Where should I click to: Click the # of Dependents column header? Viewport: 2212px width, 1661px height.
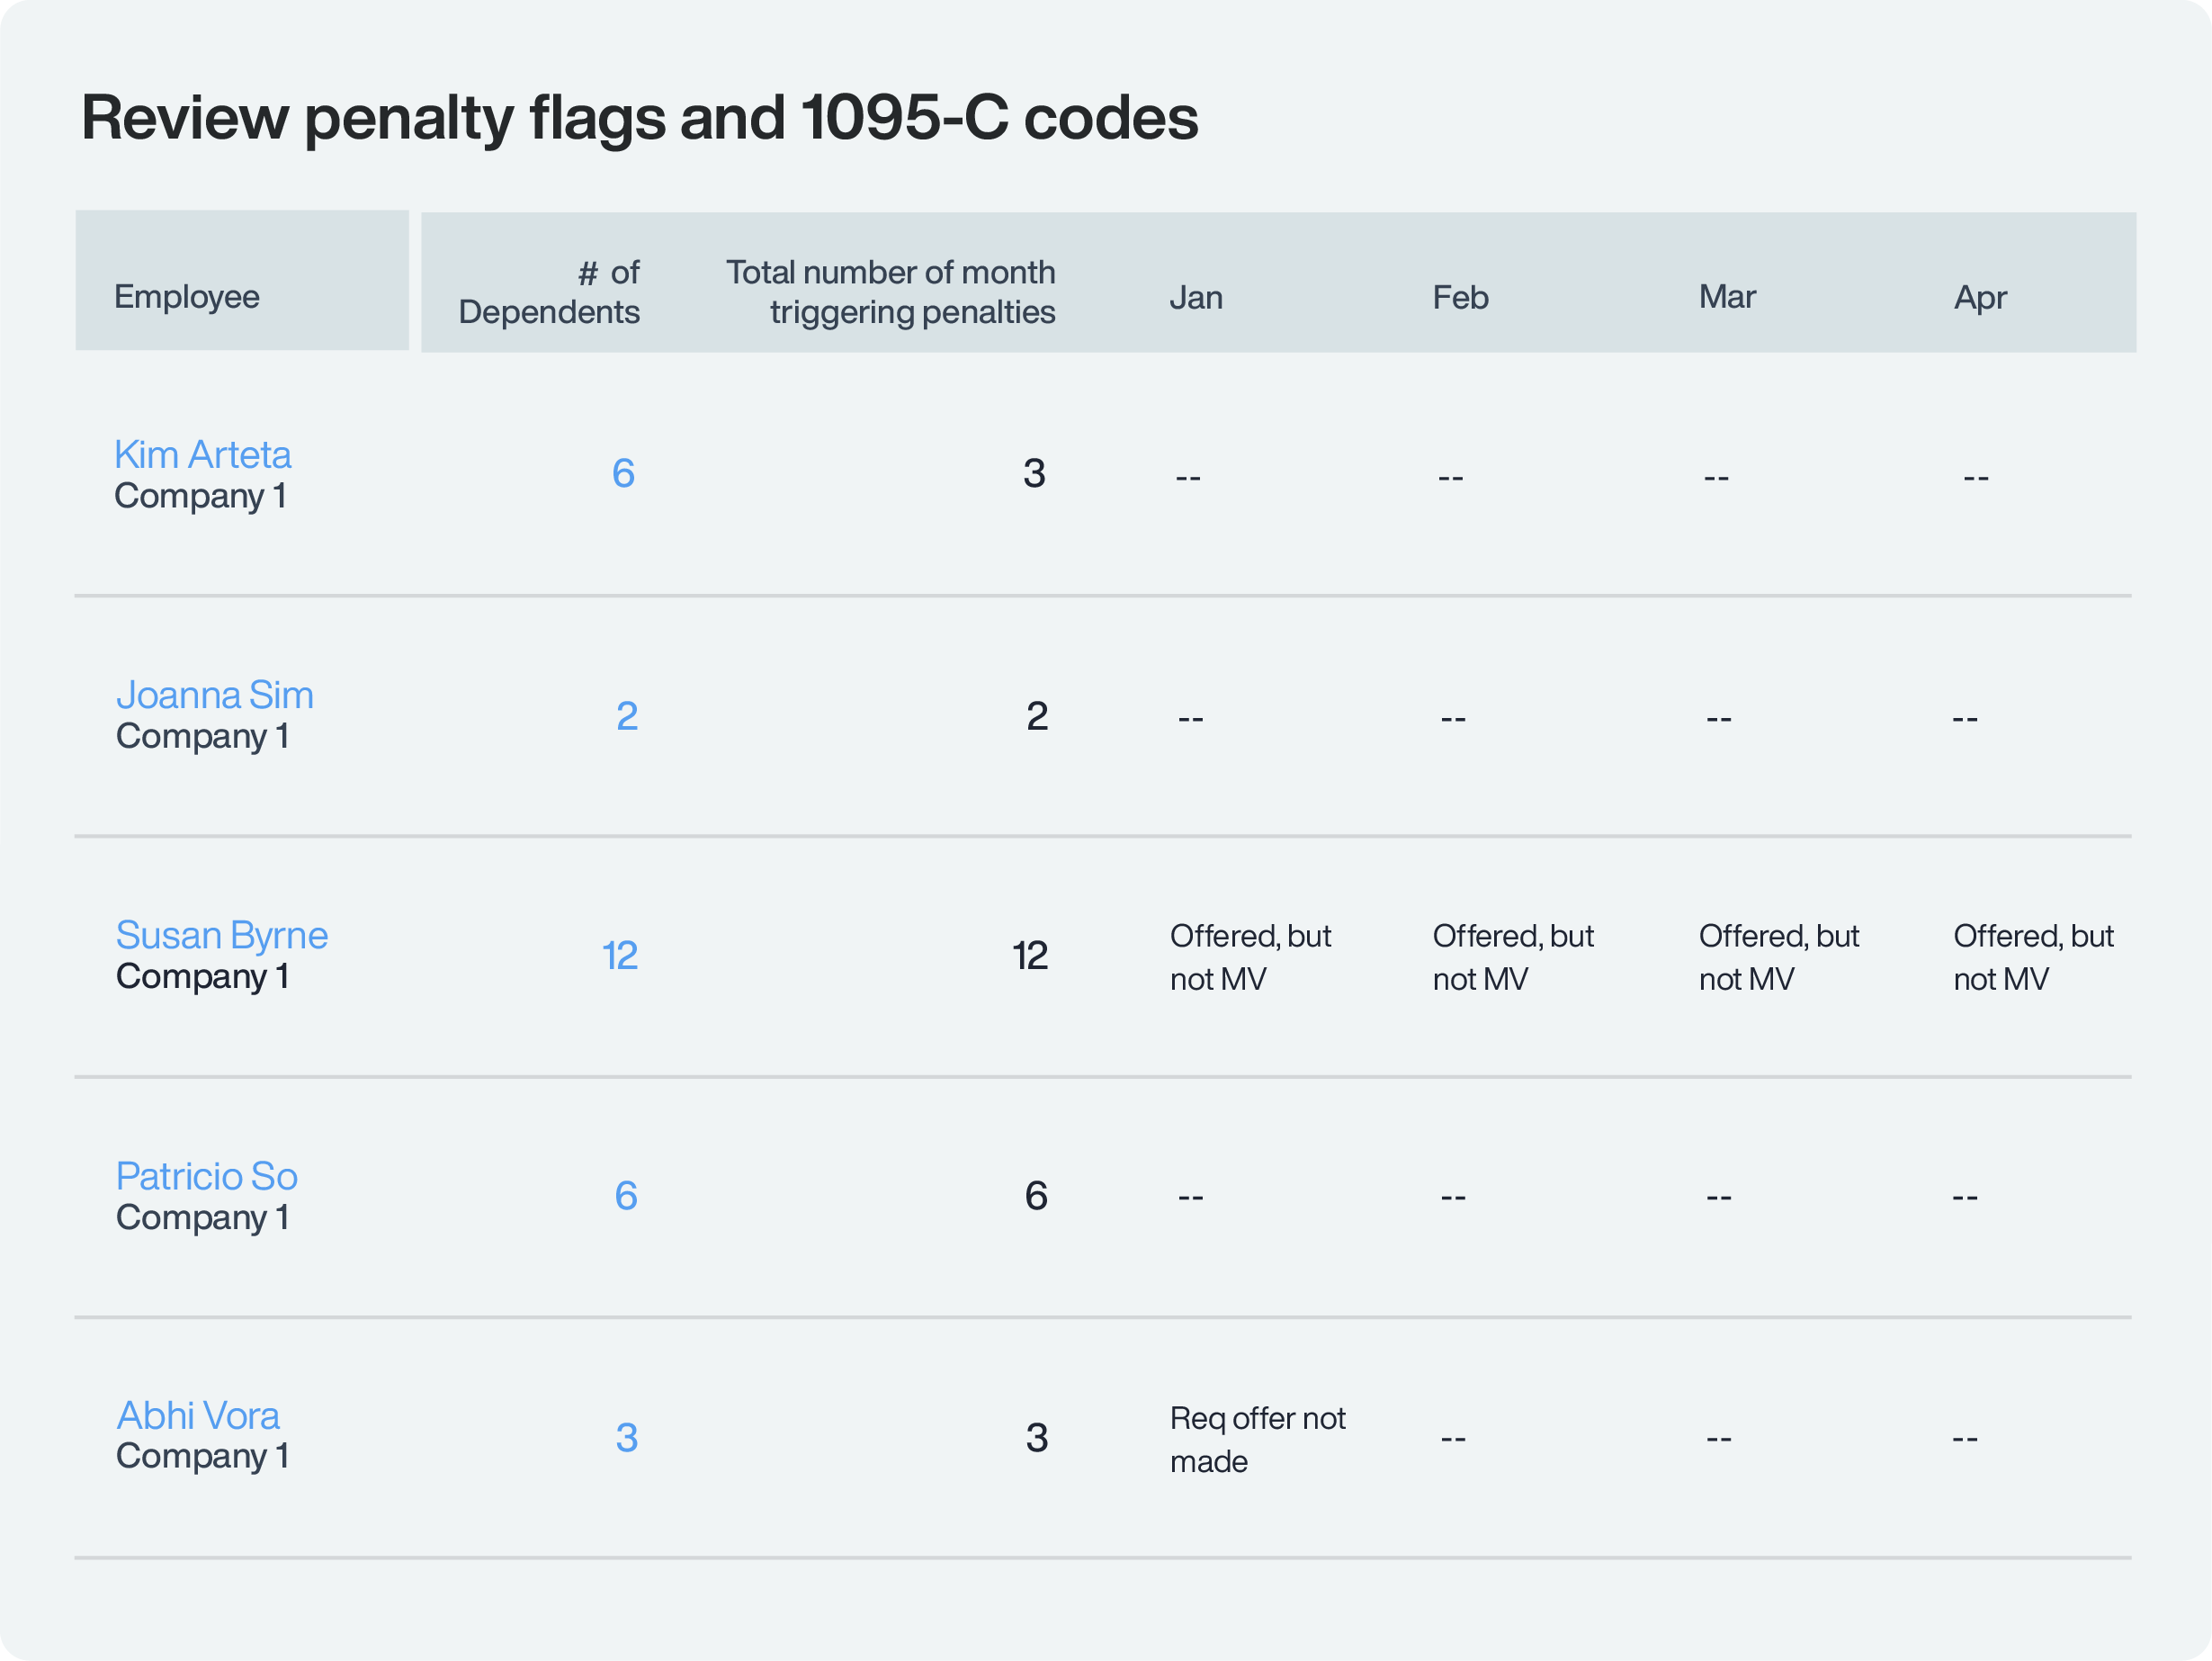click(x=549, y=292)
